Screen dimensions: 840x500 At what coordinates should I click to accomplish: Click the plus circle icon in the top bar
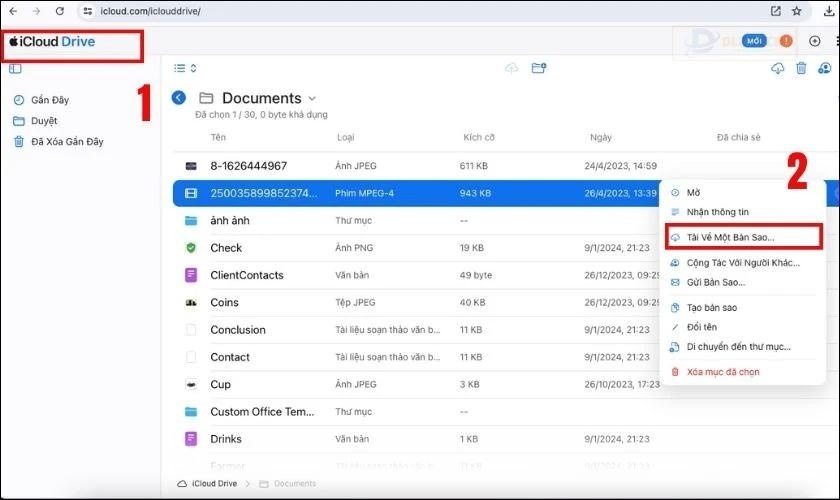(814, 41)
